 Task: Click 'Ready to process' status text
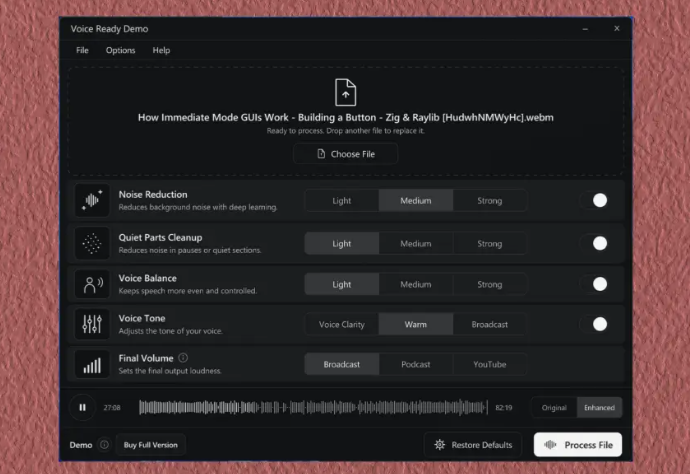coord(345,131)
